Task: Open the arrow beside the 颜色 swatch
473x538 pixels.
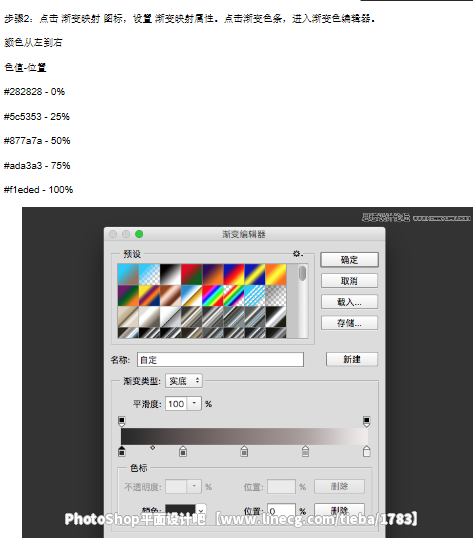Action: 201,511
